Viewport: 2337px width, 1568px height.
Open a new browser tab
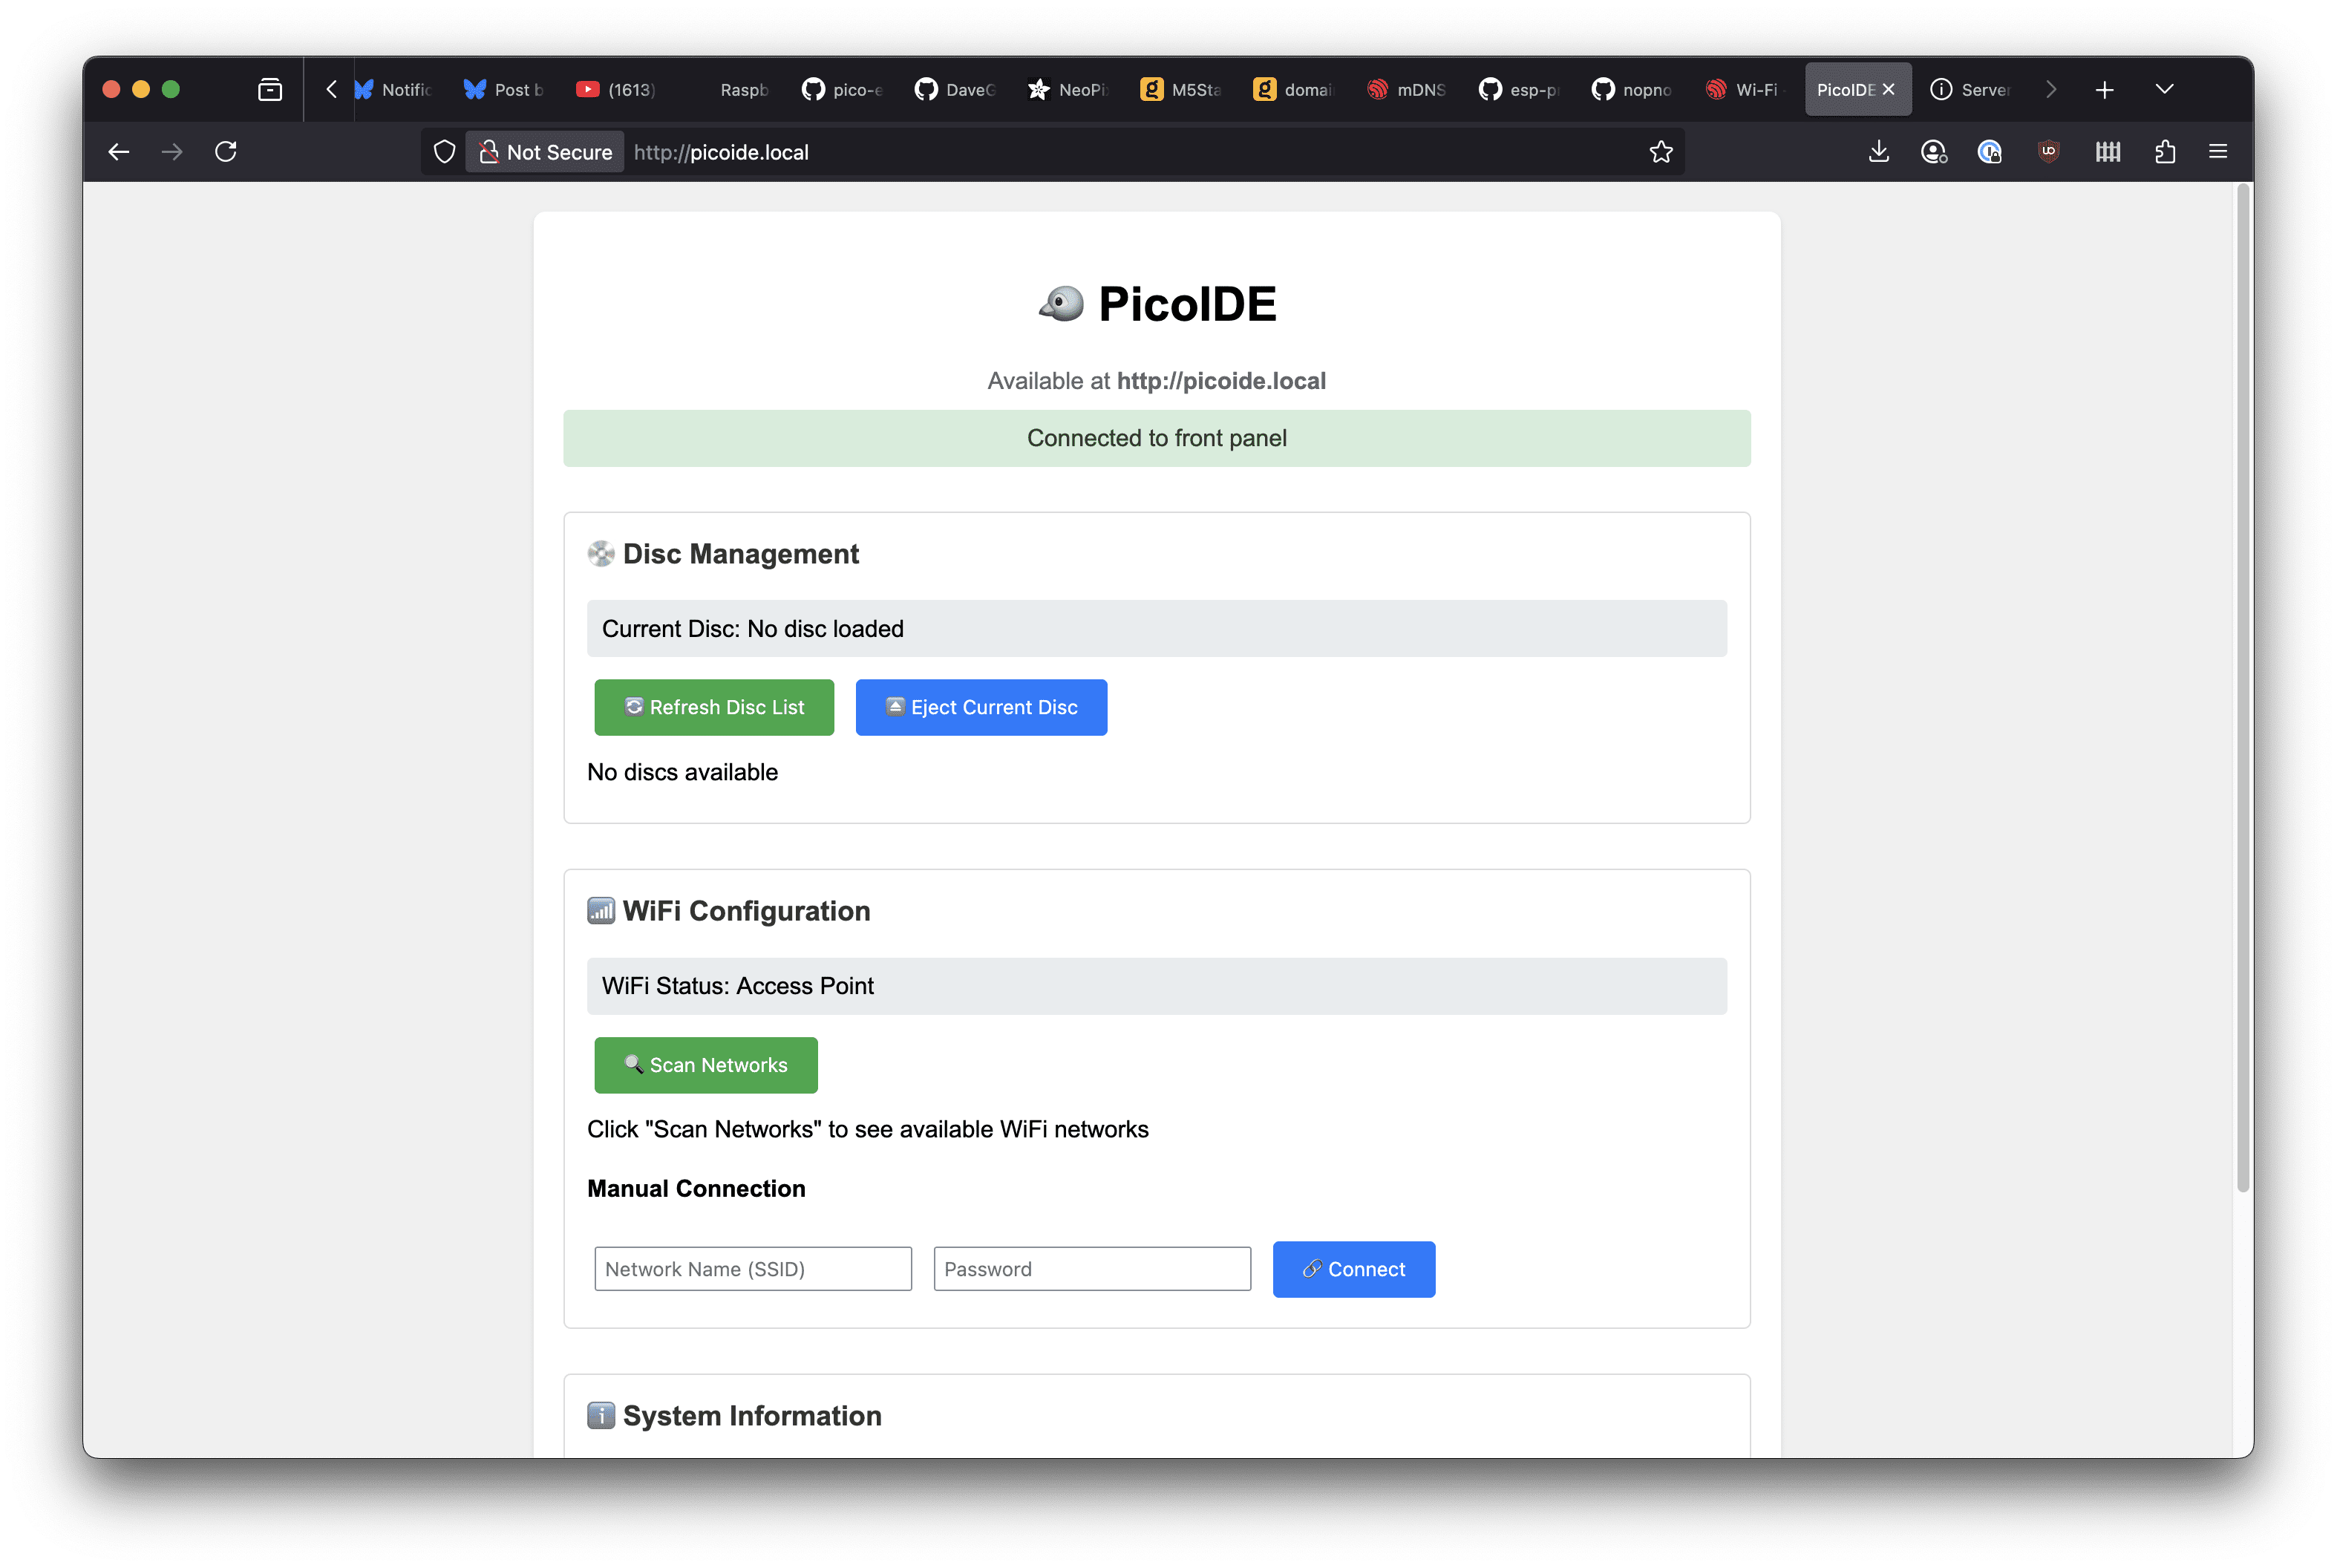[2104, 90]
